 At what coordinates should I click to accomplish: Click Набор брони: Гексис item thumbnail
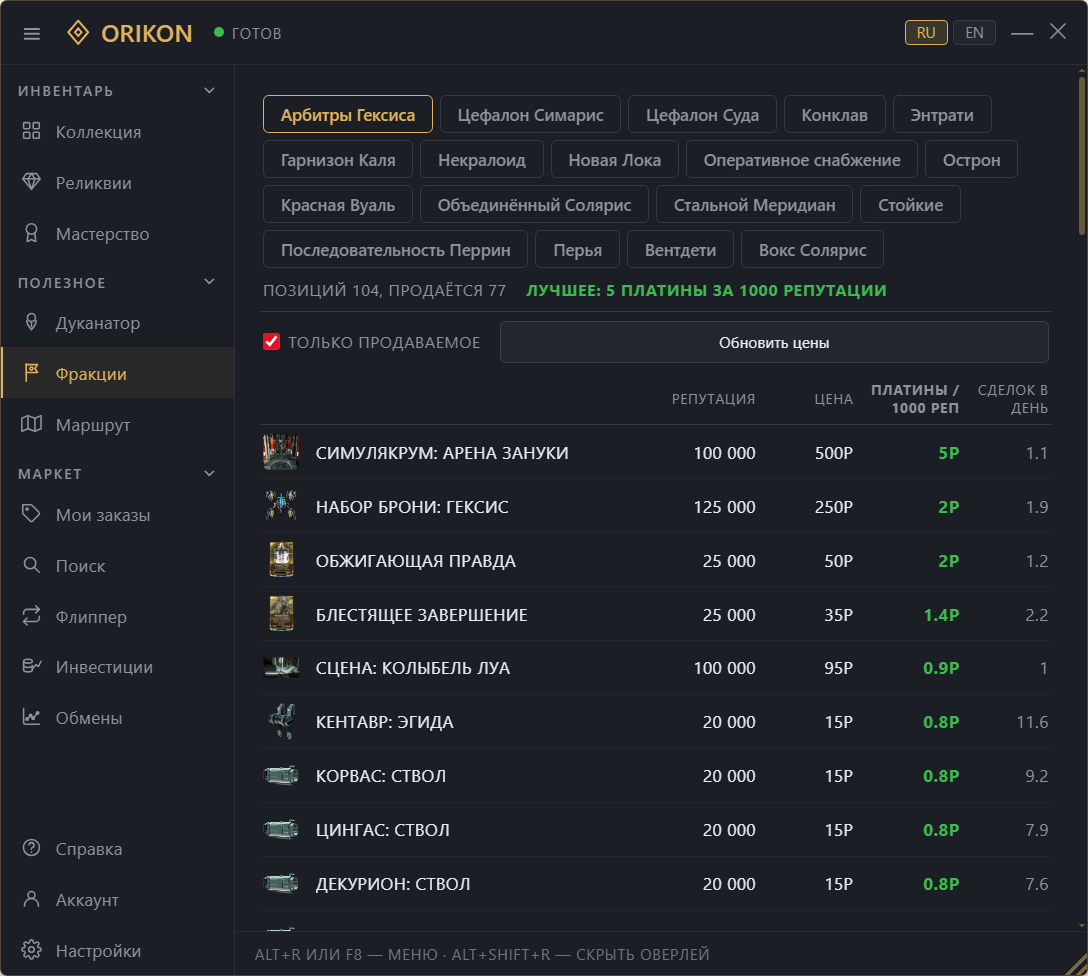281,506
